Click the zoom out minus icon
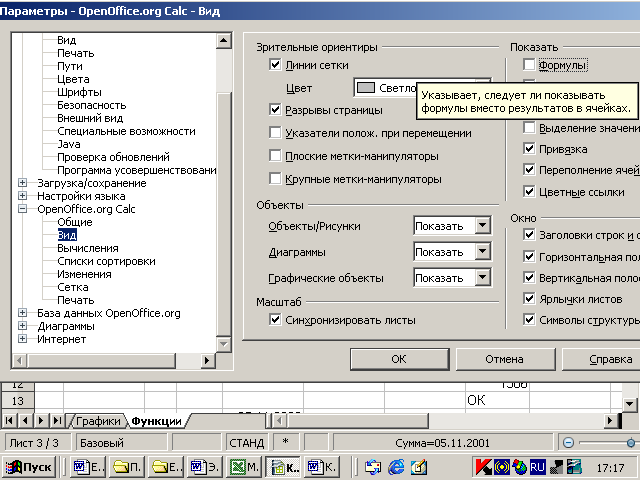640x480 pixels. point(568,442)
